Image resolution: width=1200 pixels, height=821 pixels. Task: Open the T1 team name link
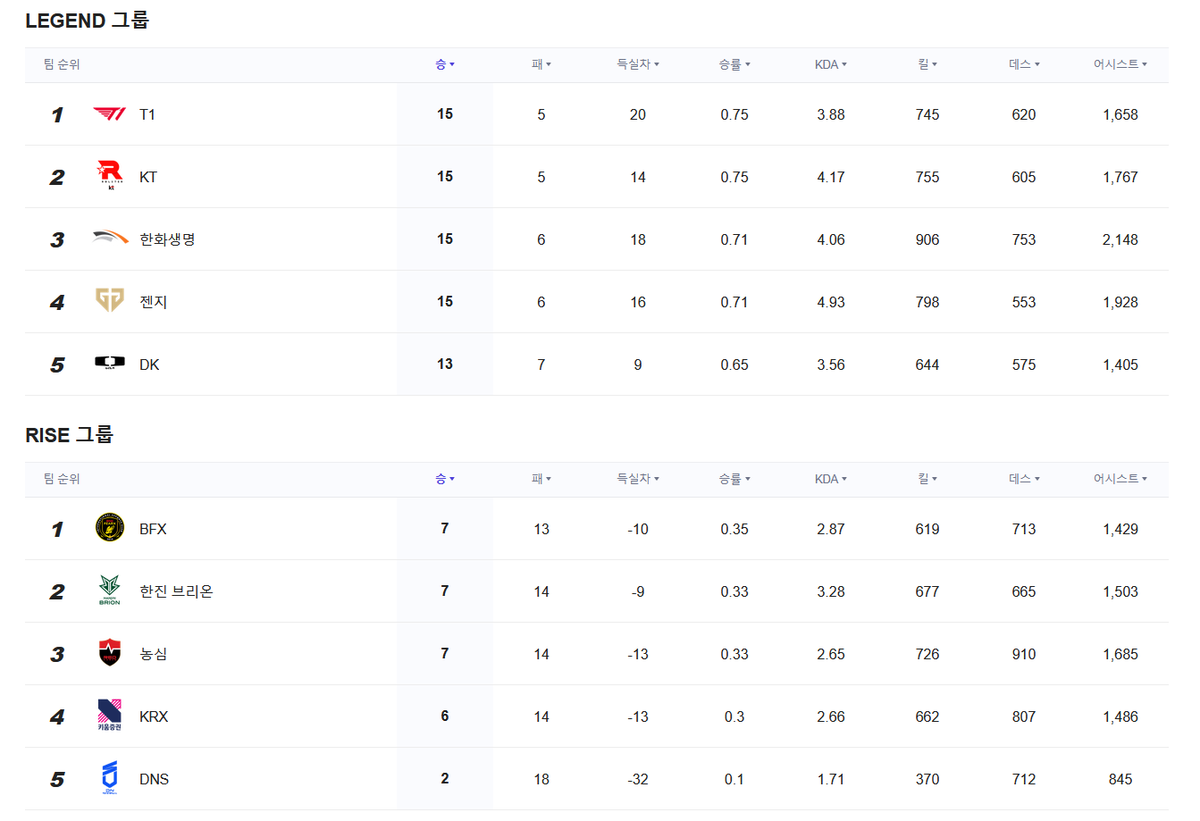coord(147,115)
